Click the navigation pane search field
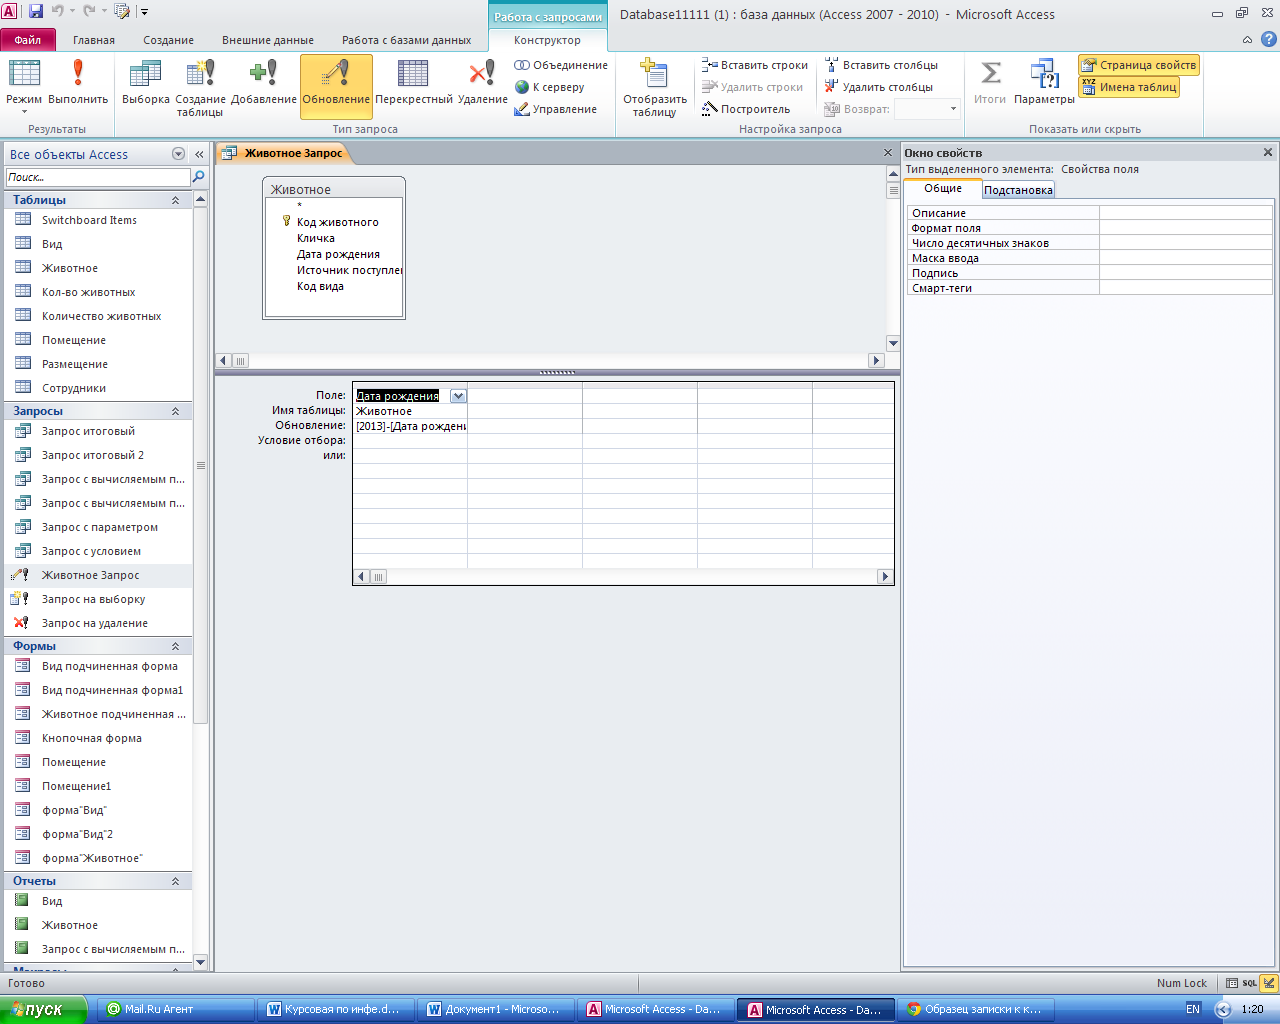The height and width of the screenshot is (1024, 1280). click(x=97, y=177)
